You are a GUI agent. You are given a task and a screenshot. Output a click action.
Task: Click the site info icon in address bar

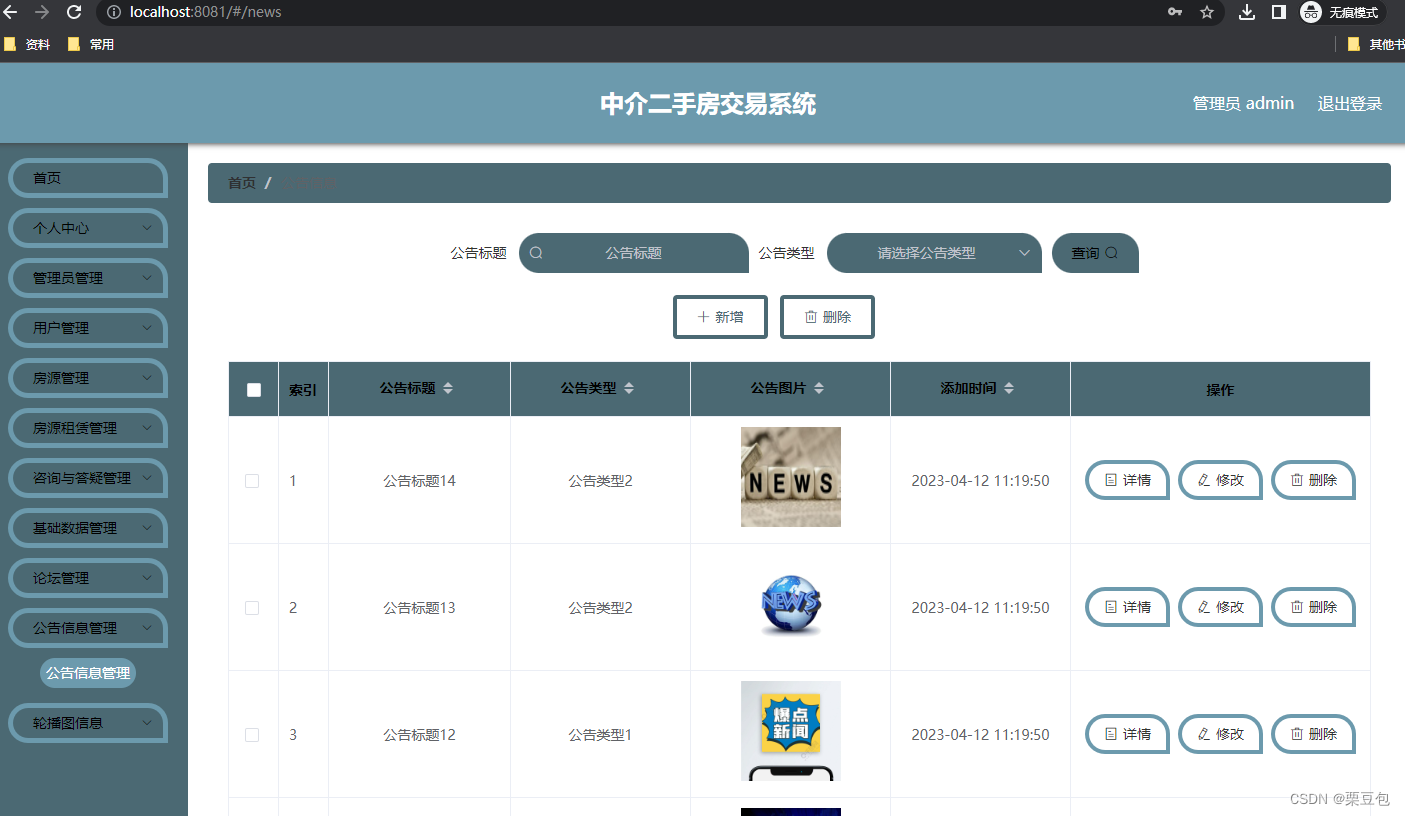pyautogui.click(x=113, y=12)
